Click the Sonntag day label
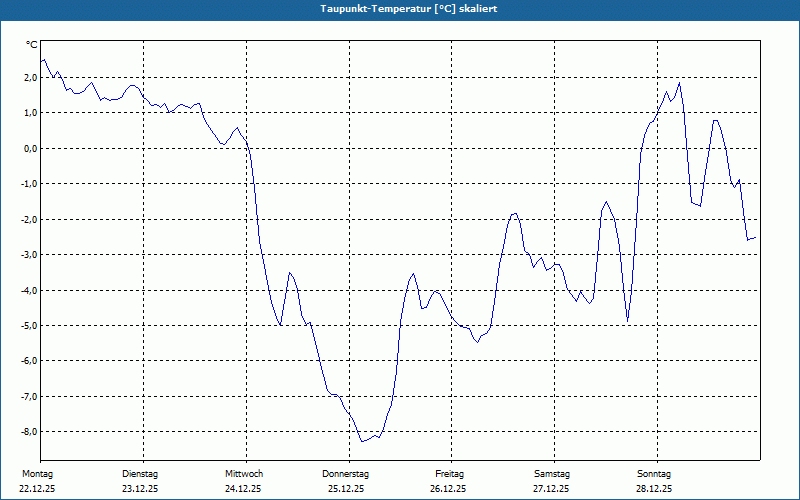The height and width of the screenshot is (500, 800). point(654,474)
